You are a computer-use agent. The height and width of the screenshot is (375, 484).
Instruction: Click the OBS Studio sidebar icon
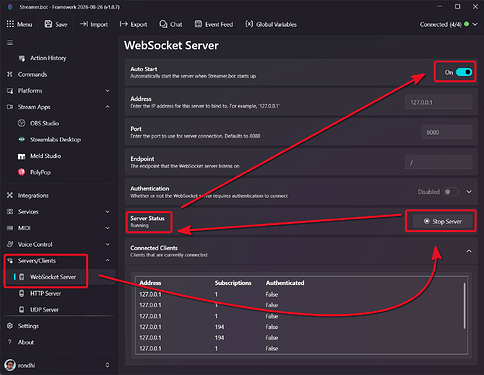pos(21,123)
